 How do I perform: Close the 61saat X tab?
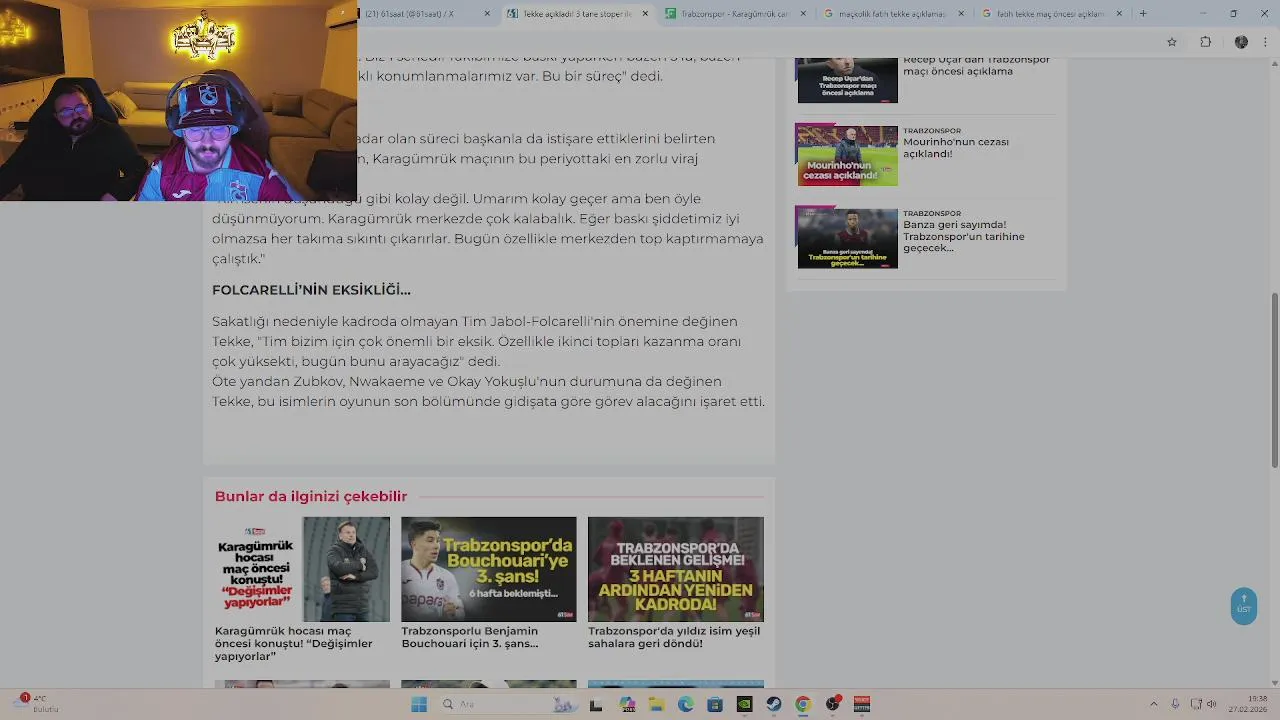point(487,14)
